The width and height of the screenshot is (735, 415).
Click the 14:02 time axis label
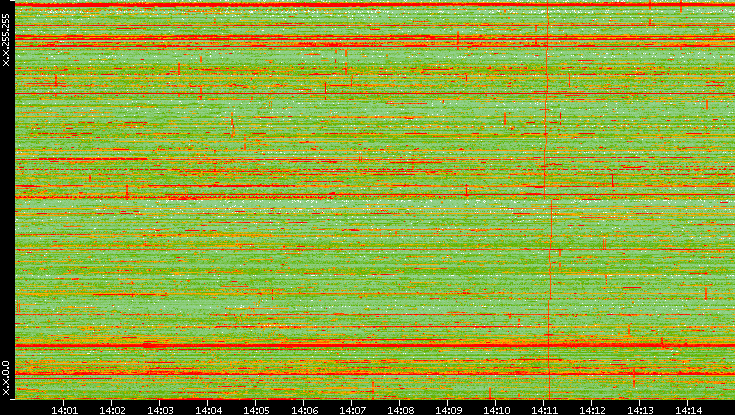pos(112,410)
